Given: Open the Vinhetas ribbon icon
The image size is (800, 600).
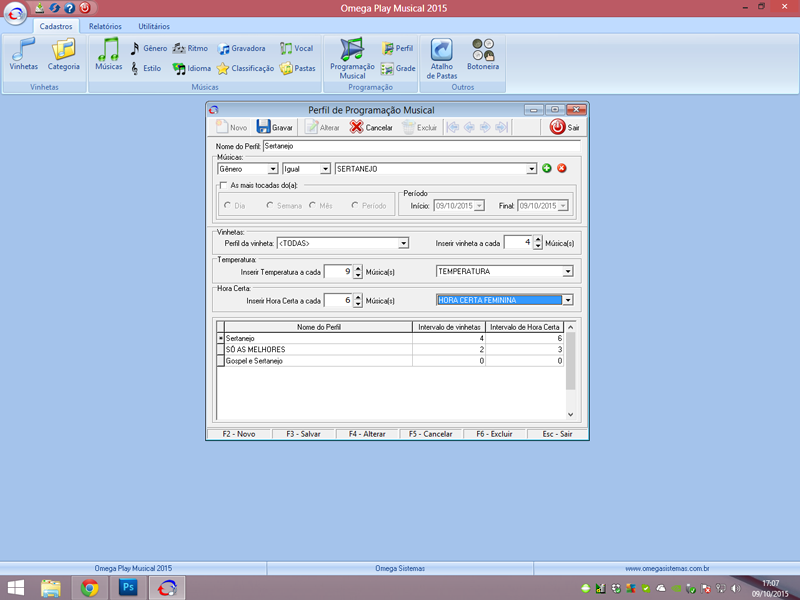Looking at the screenshot, I should [23, 54].
